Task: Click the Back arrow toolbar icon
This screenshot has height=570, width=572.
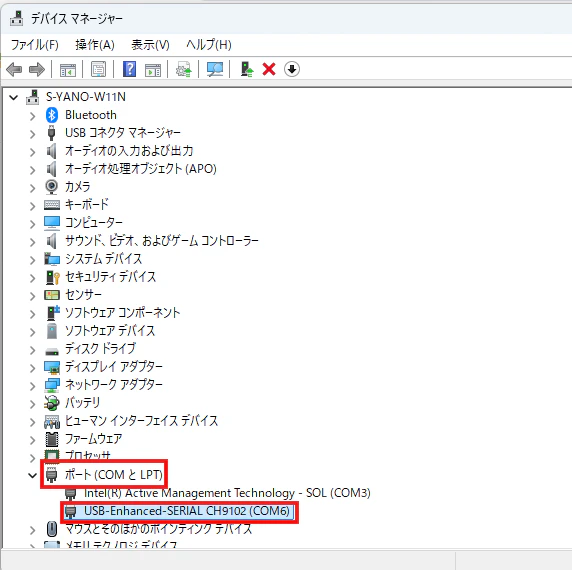Action: coord(14,69)
